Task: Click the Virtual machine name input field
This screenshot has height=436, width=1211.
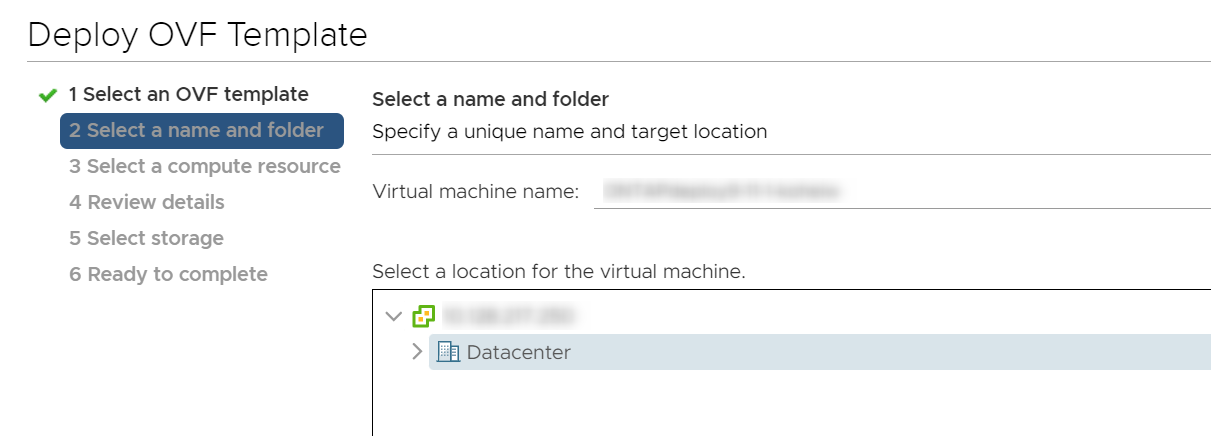Action: (x=902, y=190)
